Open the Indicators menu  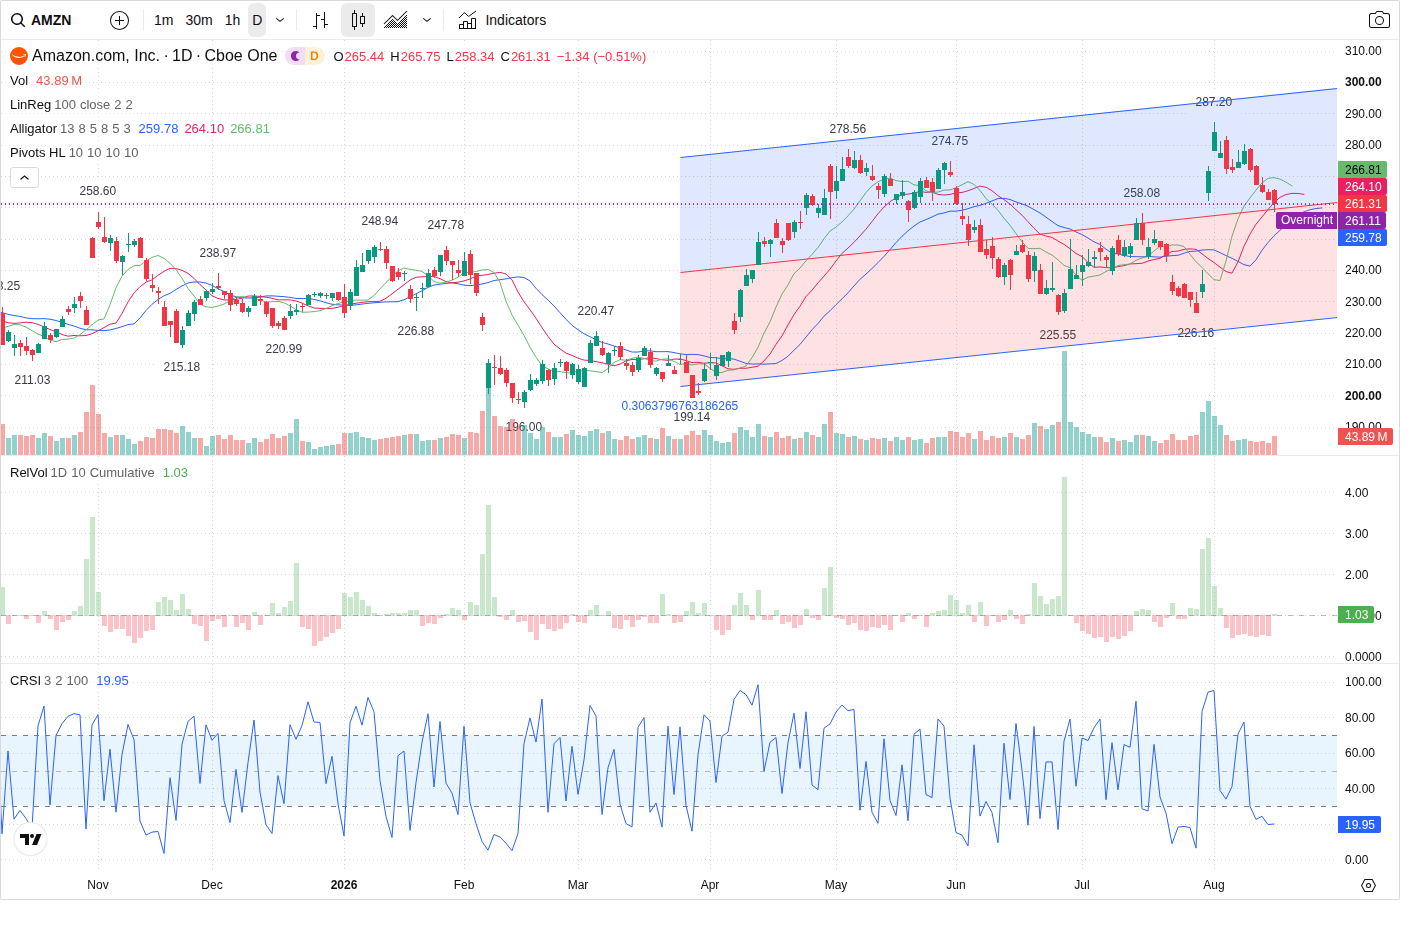pyautogui.click(x=502, y=20)
